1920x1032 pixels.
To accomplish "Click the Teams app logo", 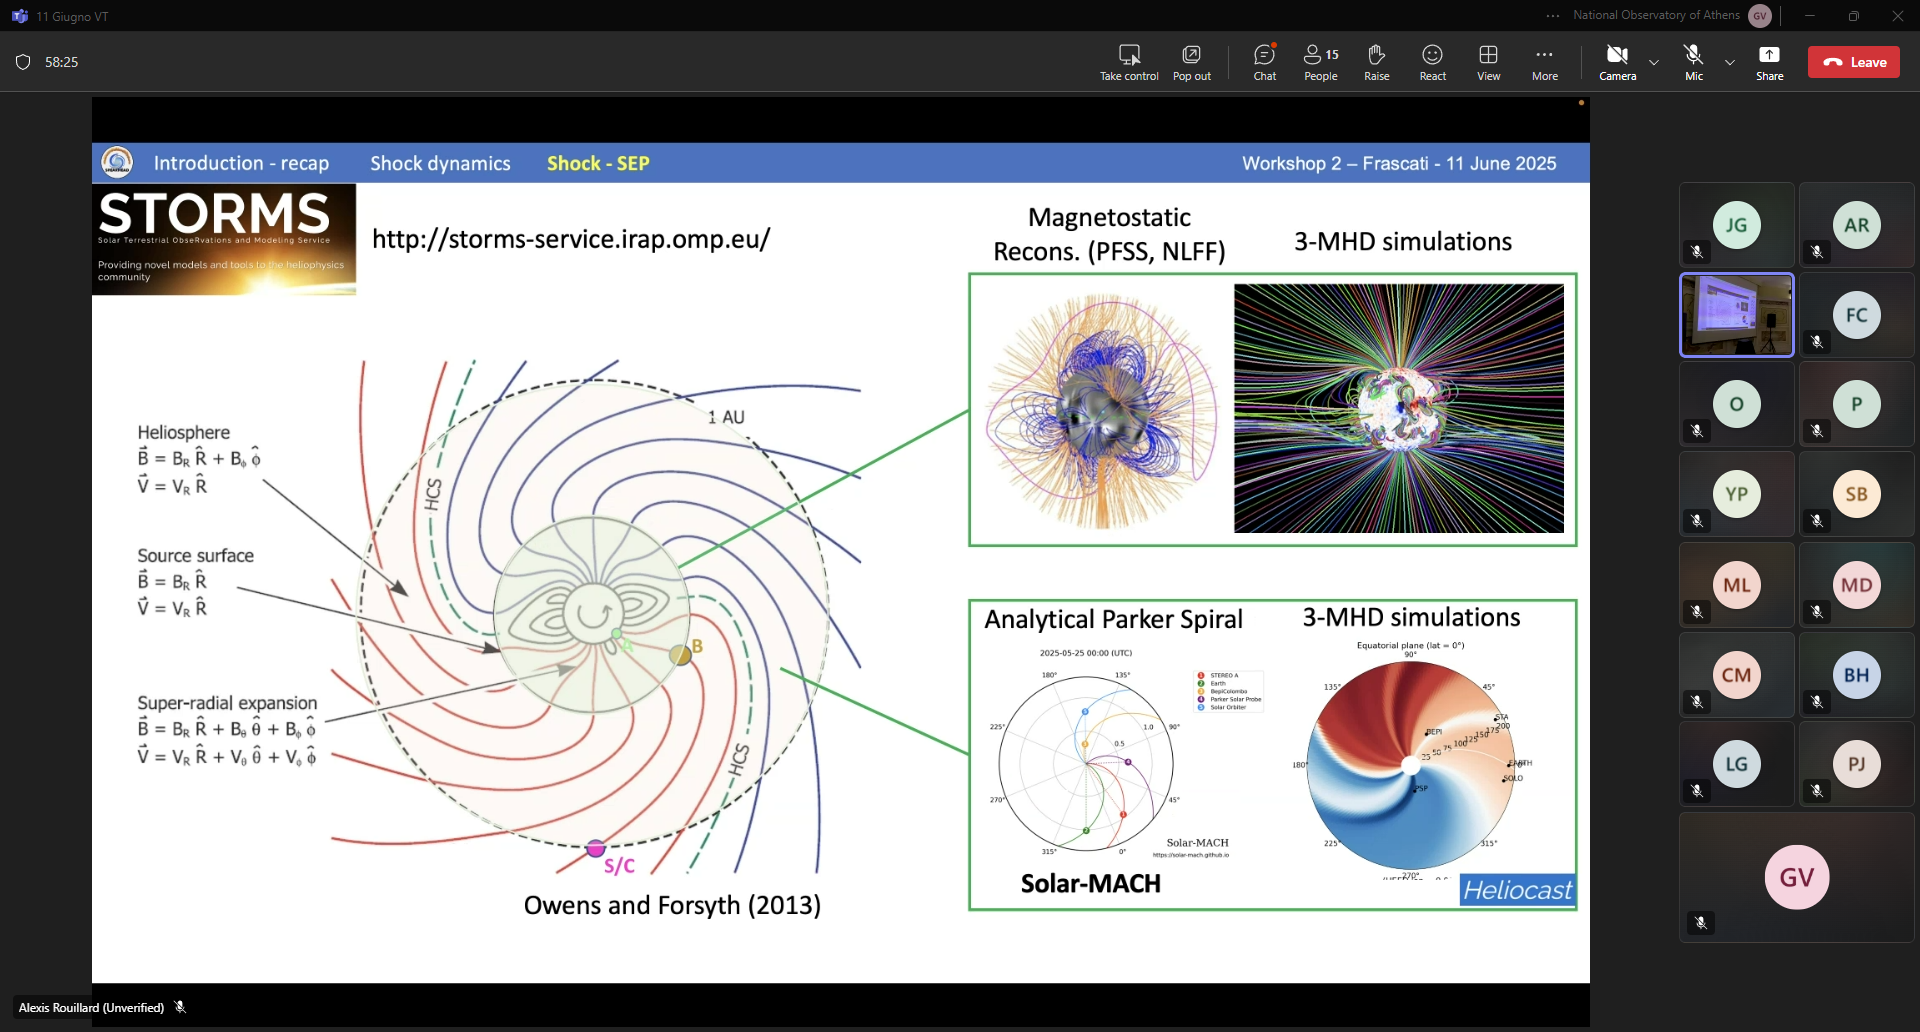I will pyautogui.click(x=19, y=16).
